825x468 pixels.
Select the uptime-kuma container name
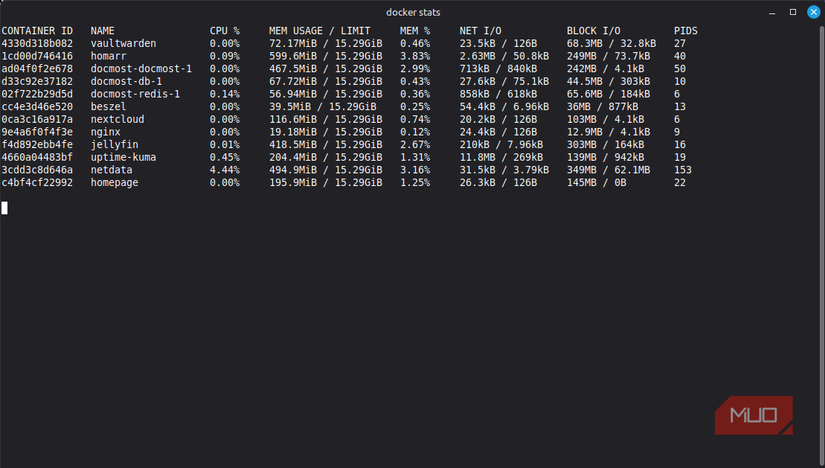(123, 157)
